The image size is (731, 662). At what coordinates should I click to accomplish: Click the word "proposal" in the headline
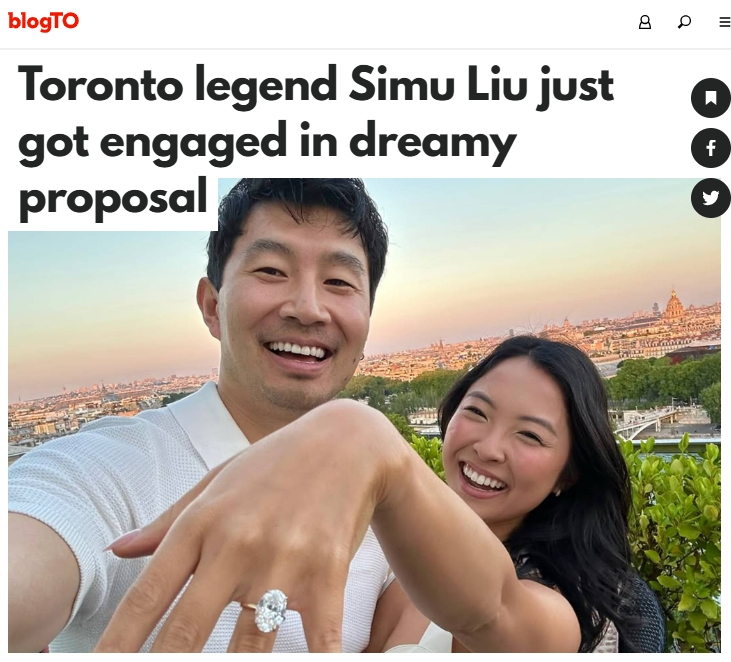[113, 199]
